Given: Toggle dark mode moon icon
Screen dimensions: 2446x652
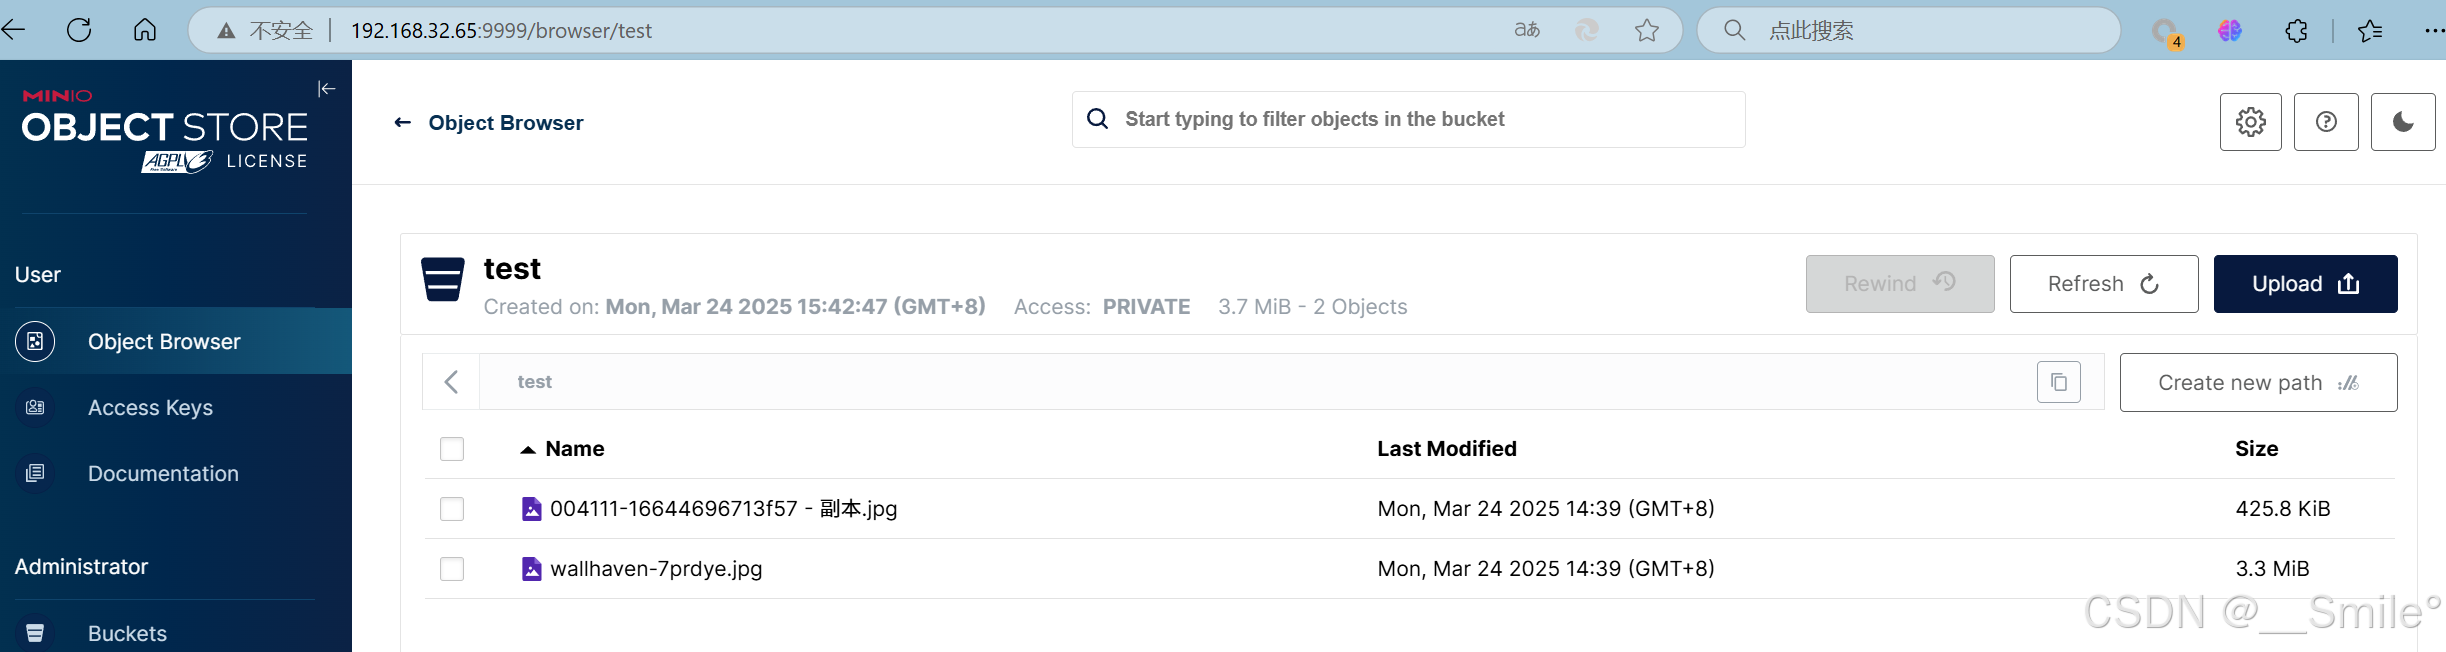Looking at the screenshot, I should [2403, 122].
